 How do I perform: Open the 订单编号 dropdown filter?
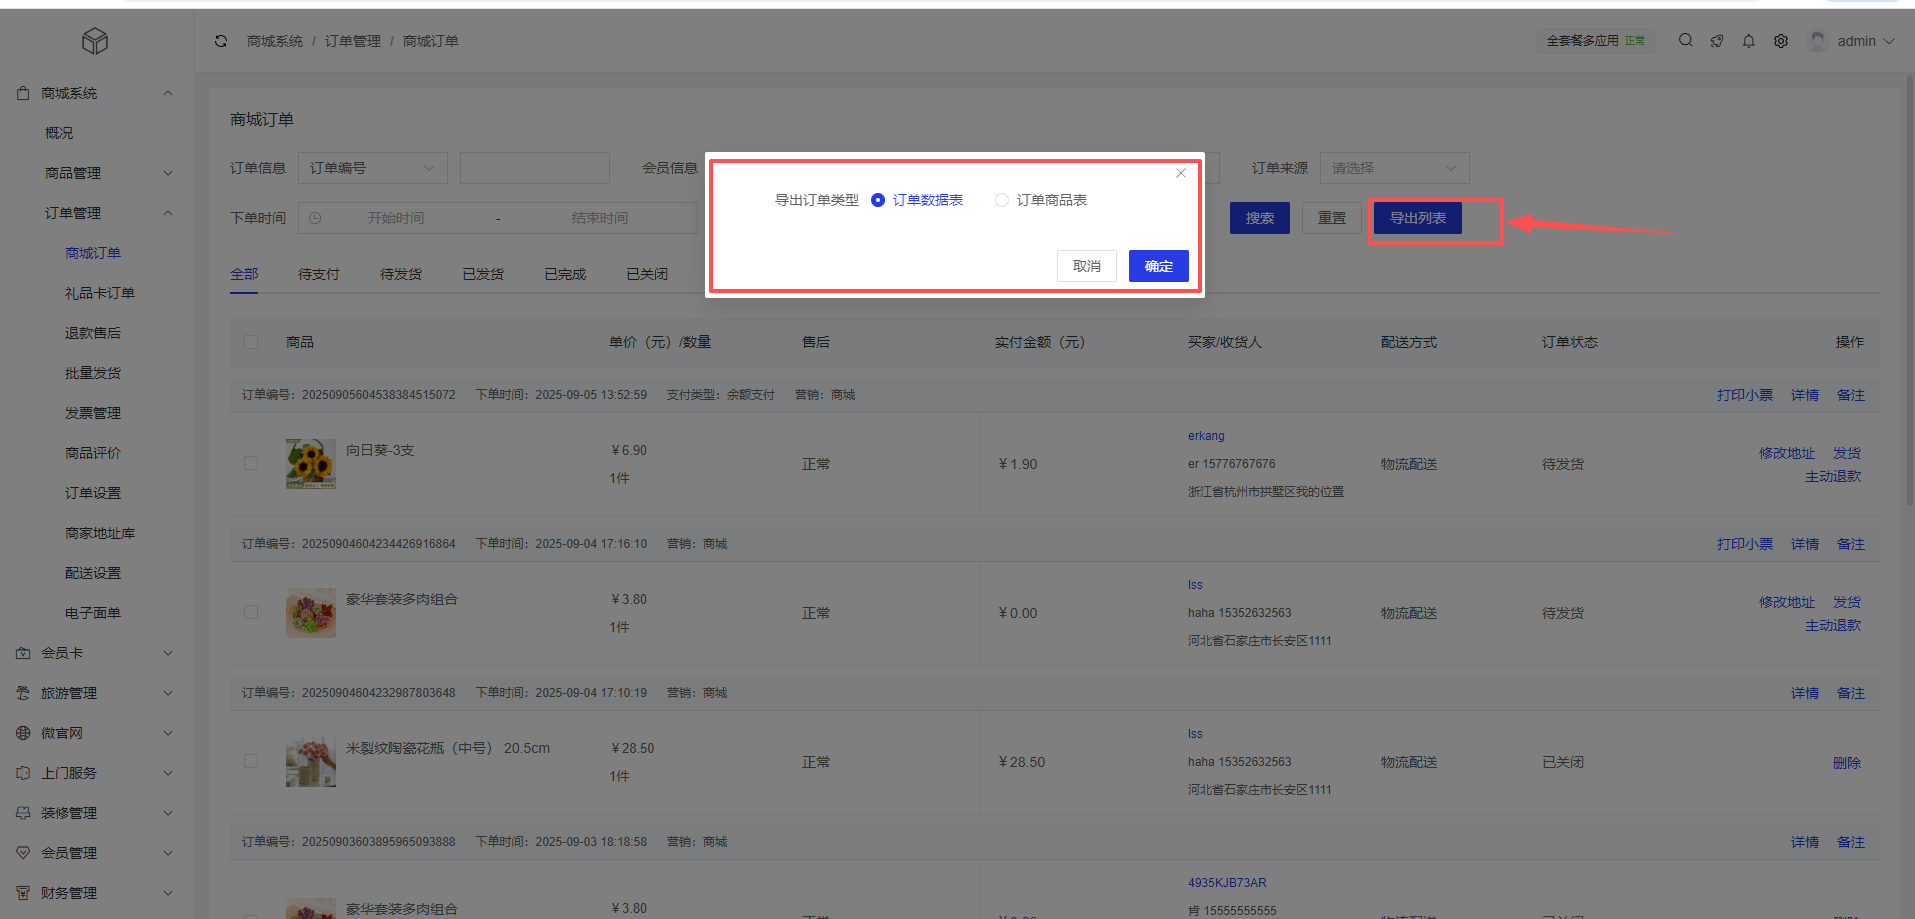[372, 168]
